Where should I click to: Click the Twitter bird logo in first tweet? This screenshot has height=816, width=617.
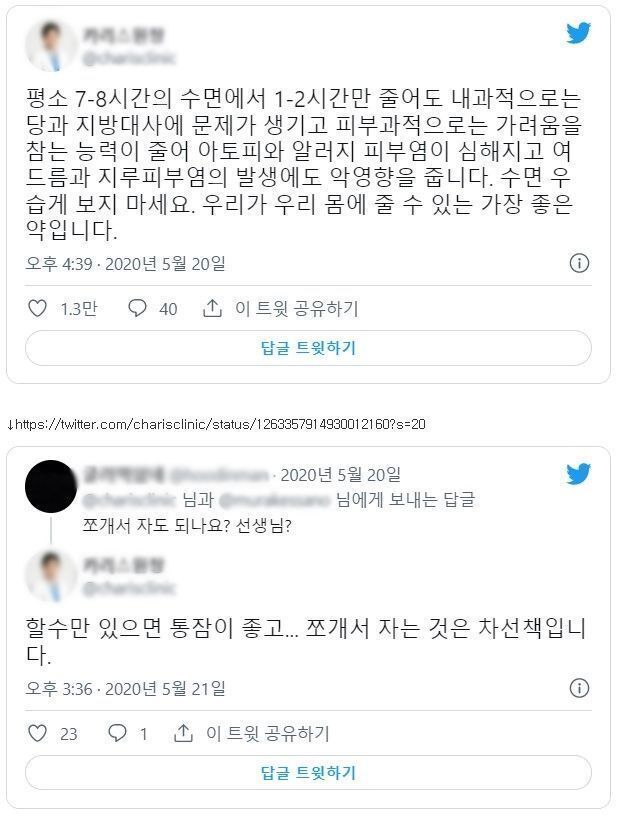(x=579, y=33)
